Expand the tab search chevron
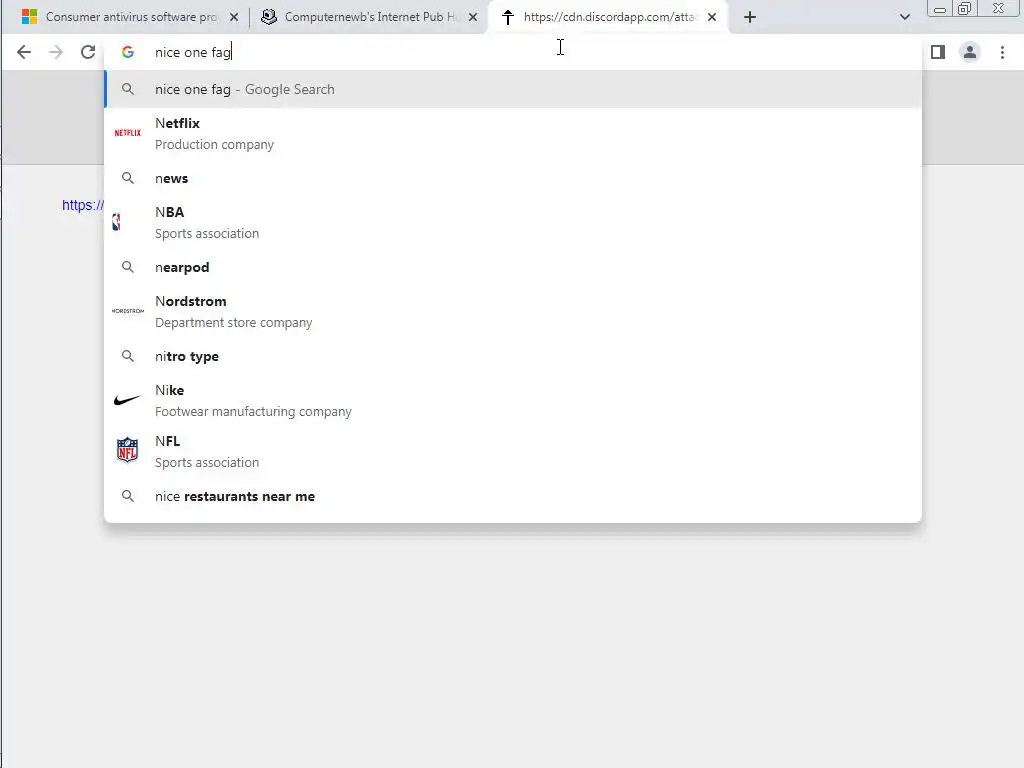The height and width of the screenshot is (768, 1024). (x=904, y=17)
